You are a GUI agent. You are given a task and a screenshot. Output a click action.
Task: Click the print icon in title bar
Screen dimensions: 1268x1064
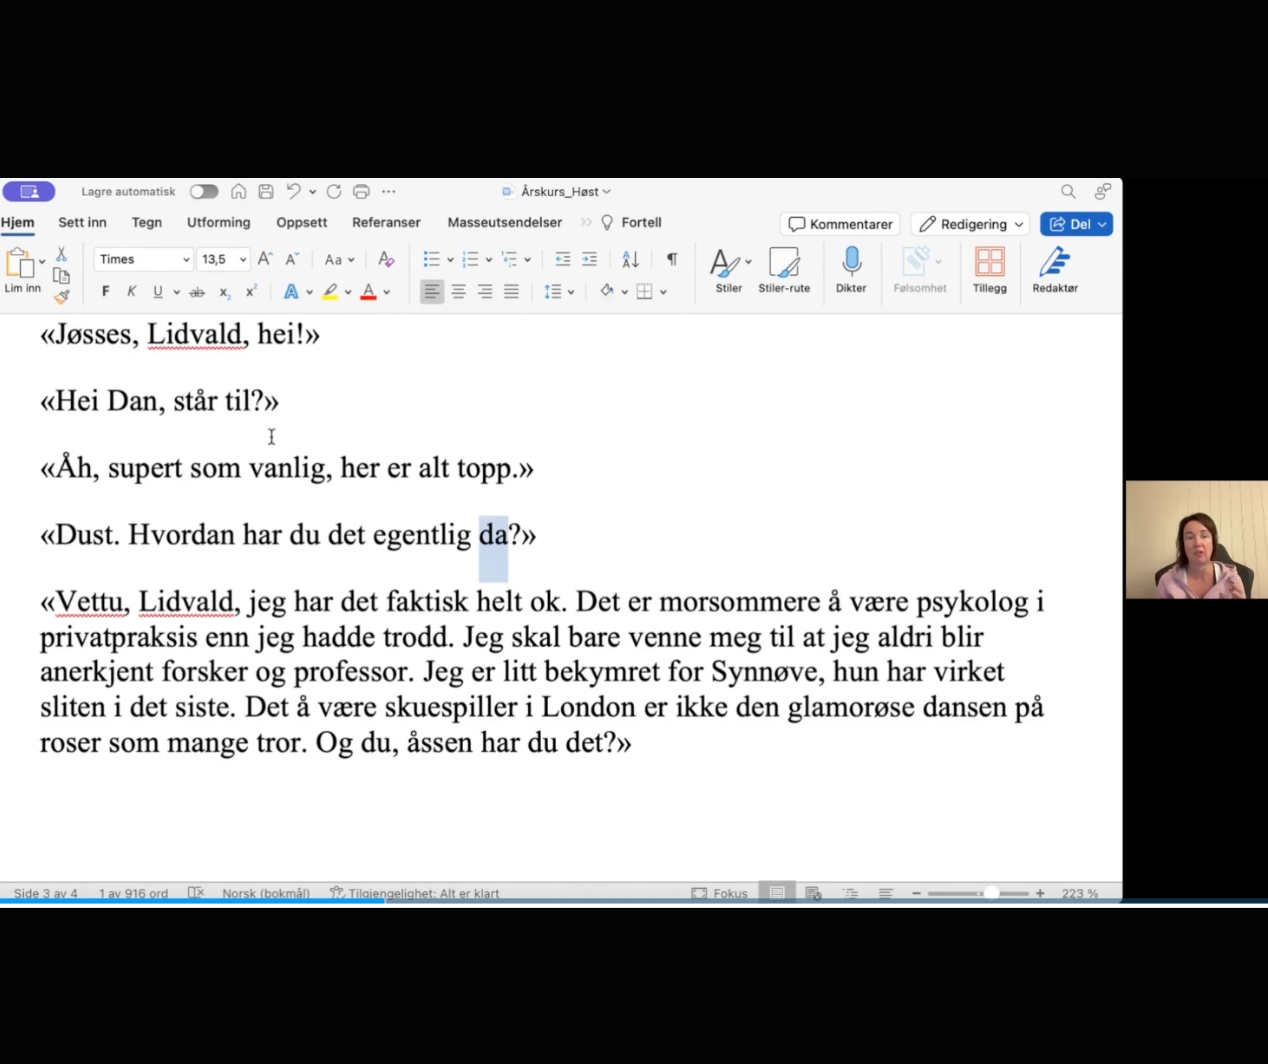tap(361, 191)
